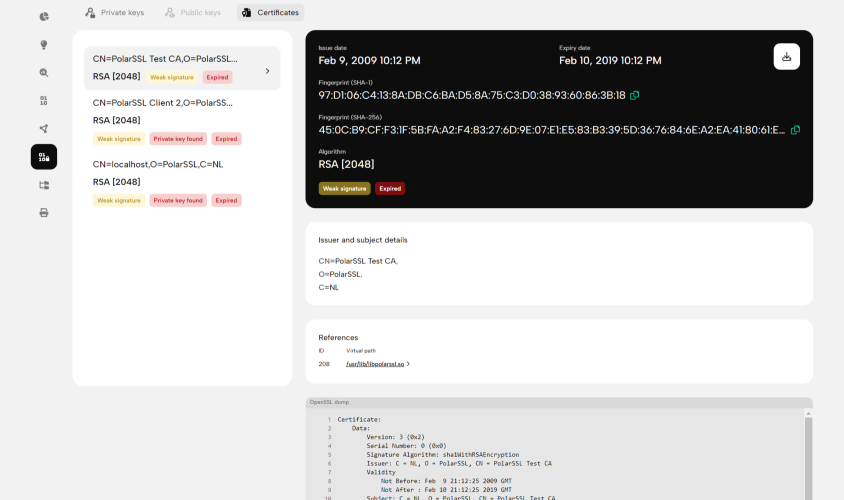Click Weak signature badge on Client 2 row
This screenshot has width=844, height=500.
click(119, 139)
